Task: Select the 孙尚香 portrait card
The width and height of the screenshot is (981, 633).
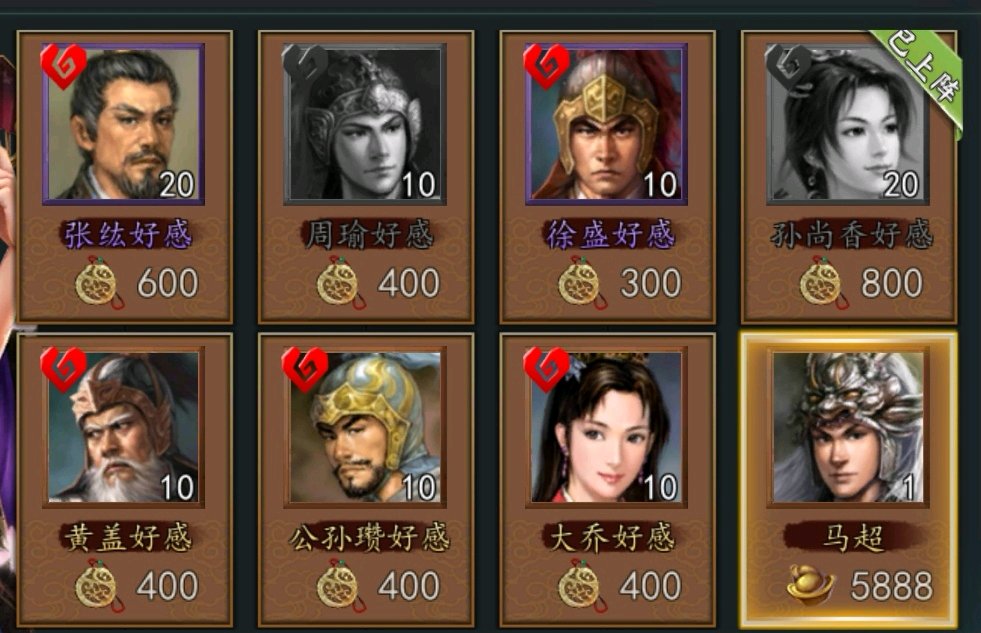Action: (x=849, y=178)
